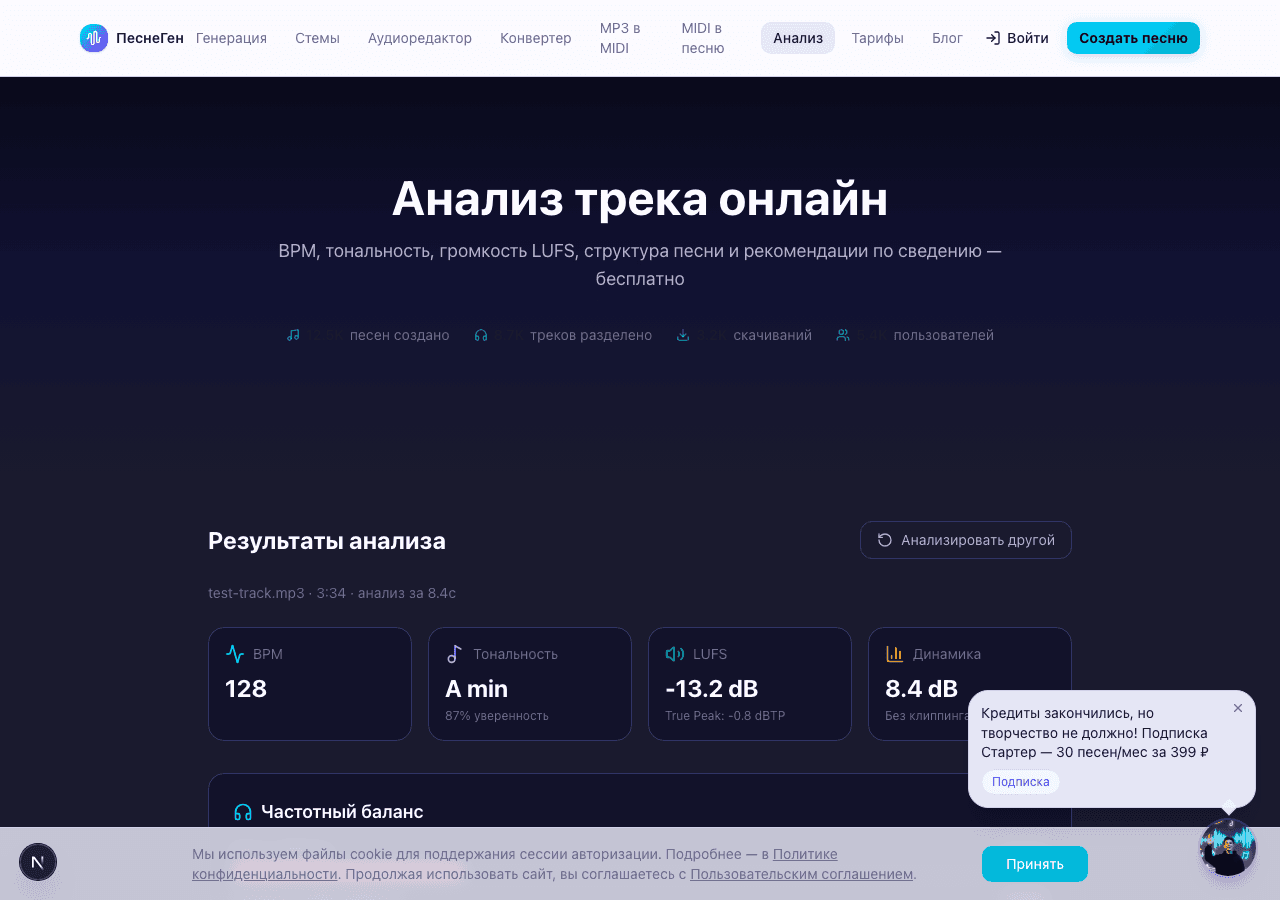The image size is (1280, 900).
Task: Switch to the Тарифы section
Action: click(877, 38)
